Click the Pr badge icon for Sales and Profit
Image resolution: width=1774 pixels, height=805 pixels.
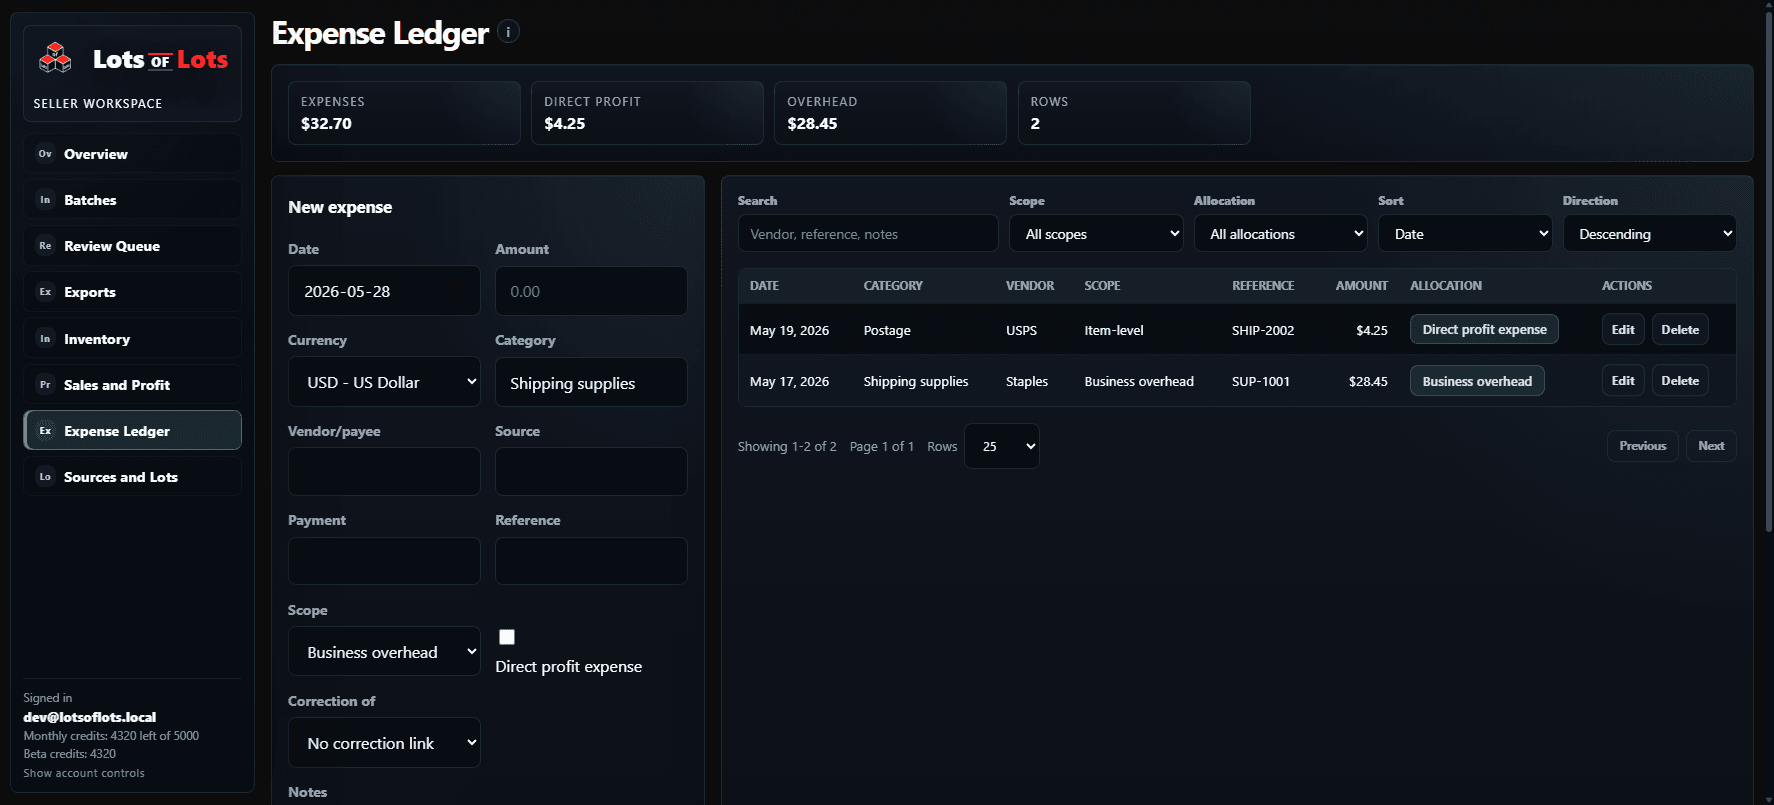pyautogui.click(x=45, y=385)
